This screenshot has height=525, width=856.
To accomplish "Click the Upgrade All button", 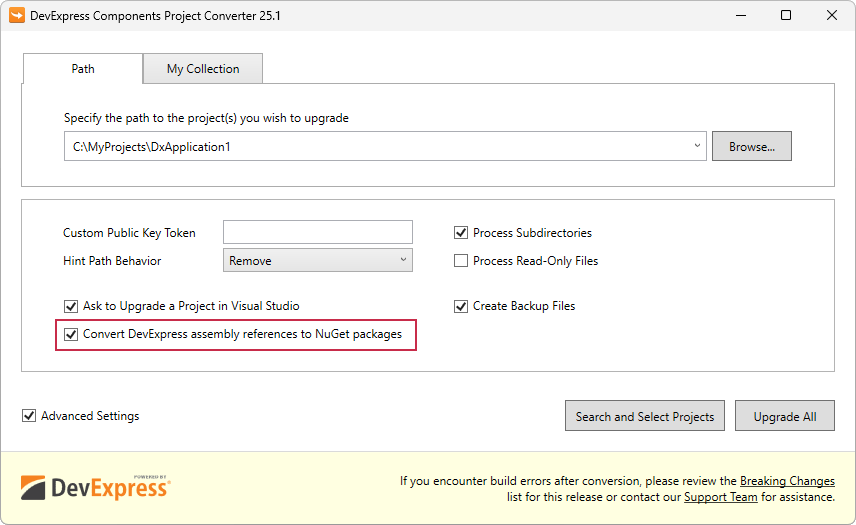I will tap(785, 416).
